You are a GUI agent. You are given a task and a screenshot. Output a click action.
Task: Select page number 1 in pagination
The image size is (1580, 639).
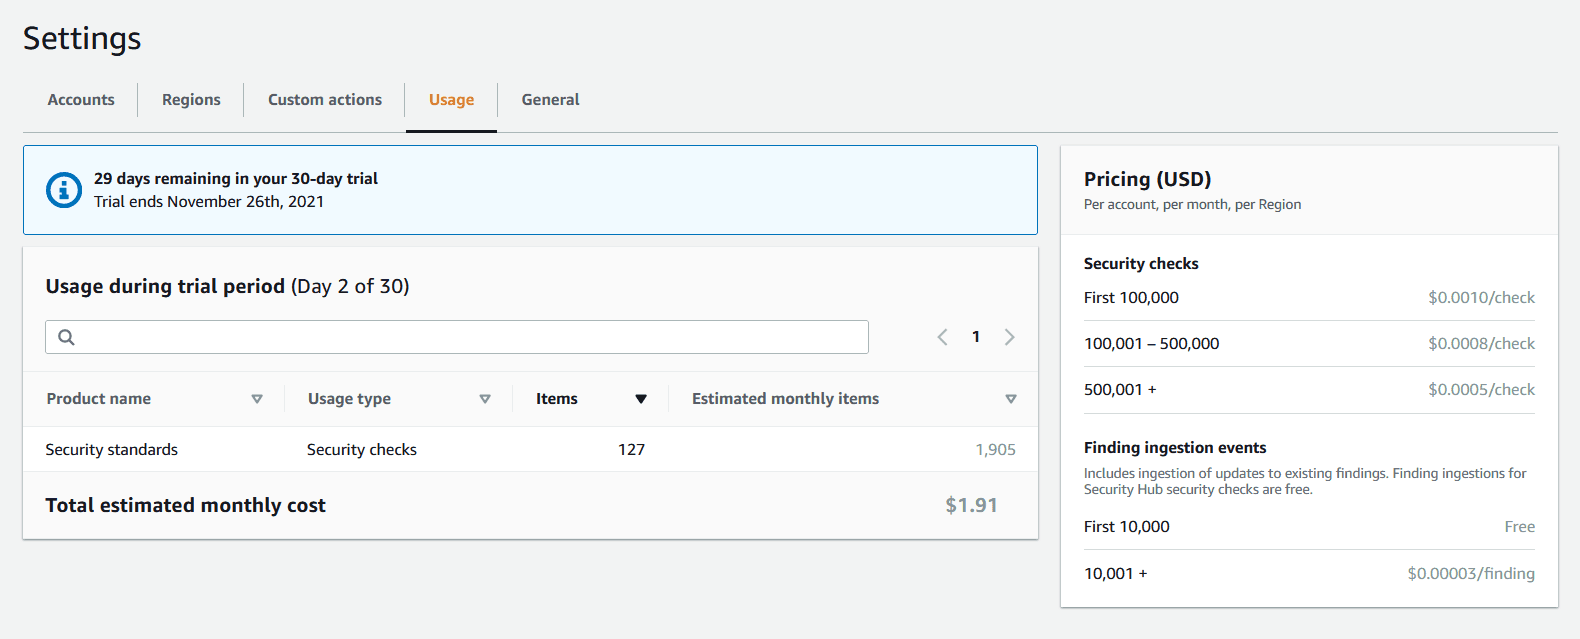point(976,337)
